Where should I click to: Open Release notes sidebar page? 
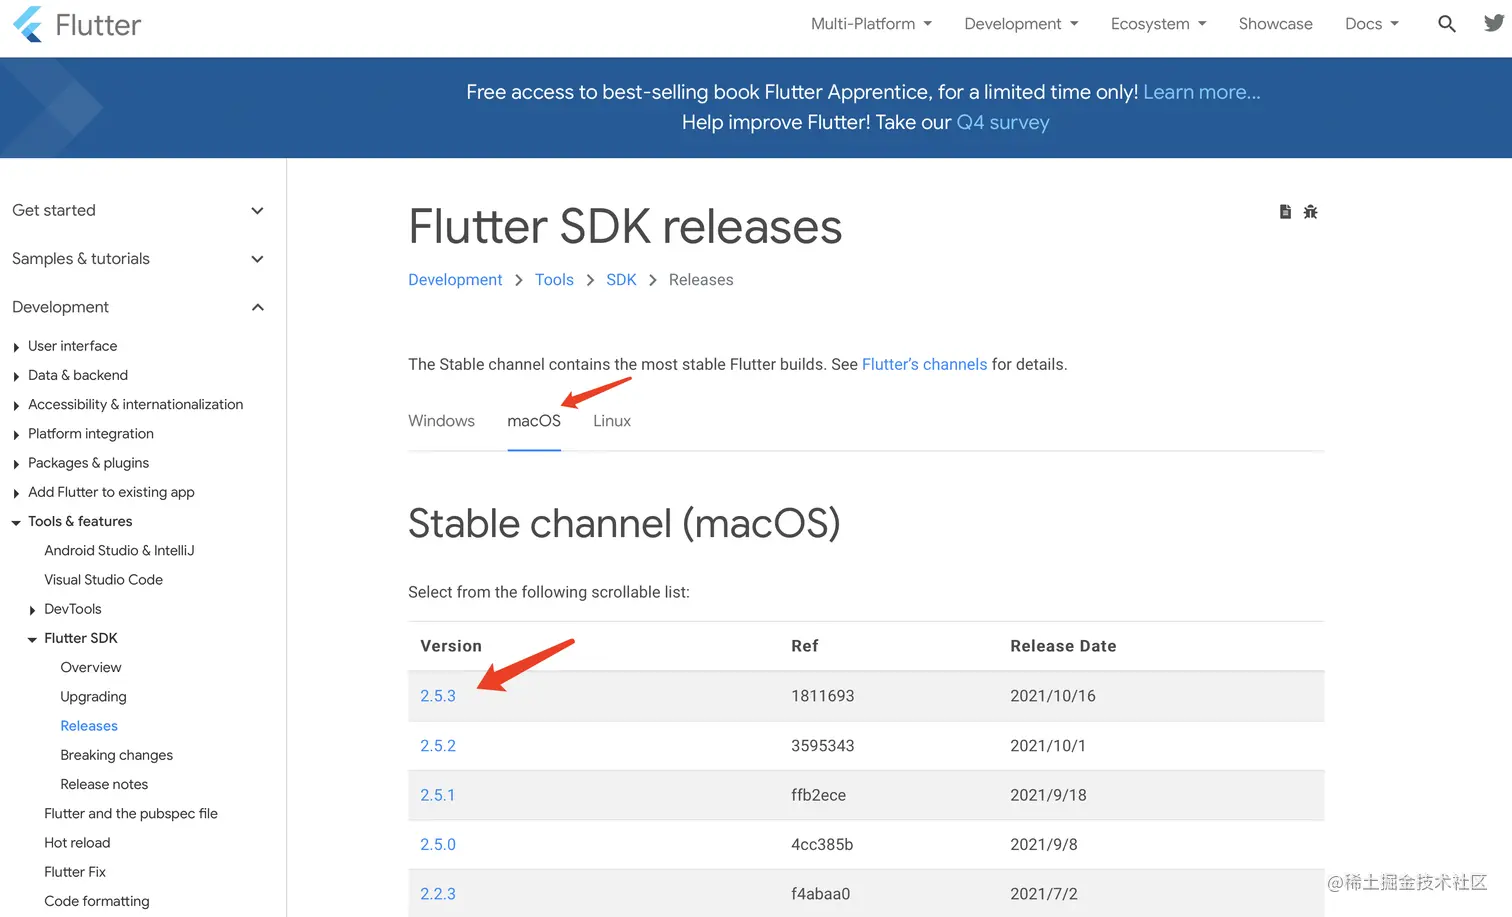pyautogui.click(x=104, y=783)
